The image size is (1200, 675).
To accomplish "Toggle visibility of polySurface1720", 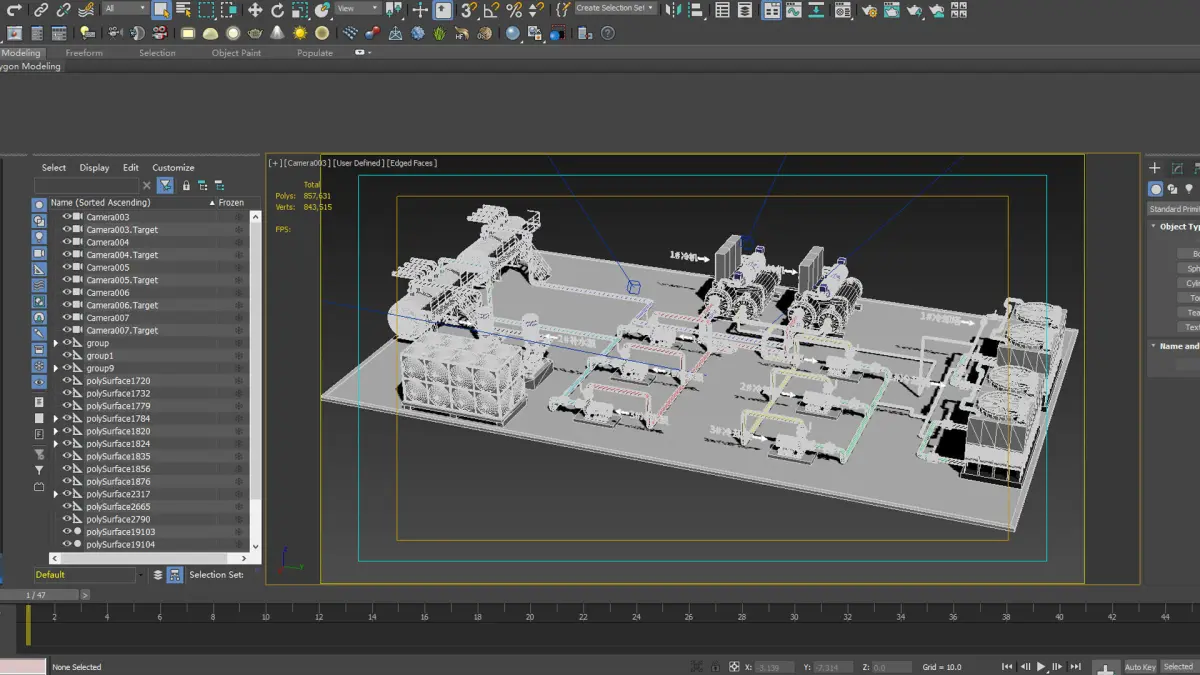I will (x=67, y=381).
